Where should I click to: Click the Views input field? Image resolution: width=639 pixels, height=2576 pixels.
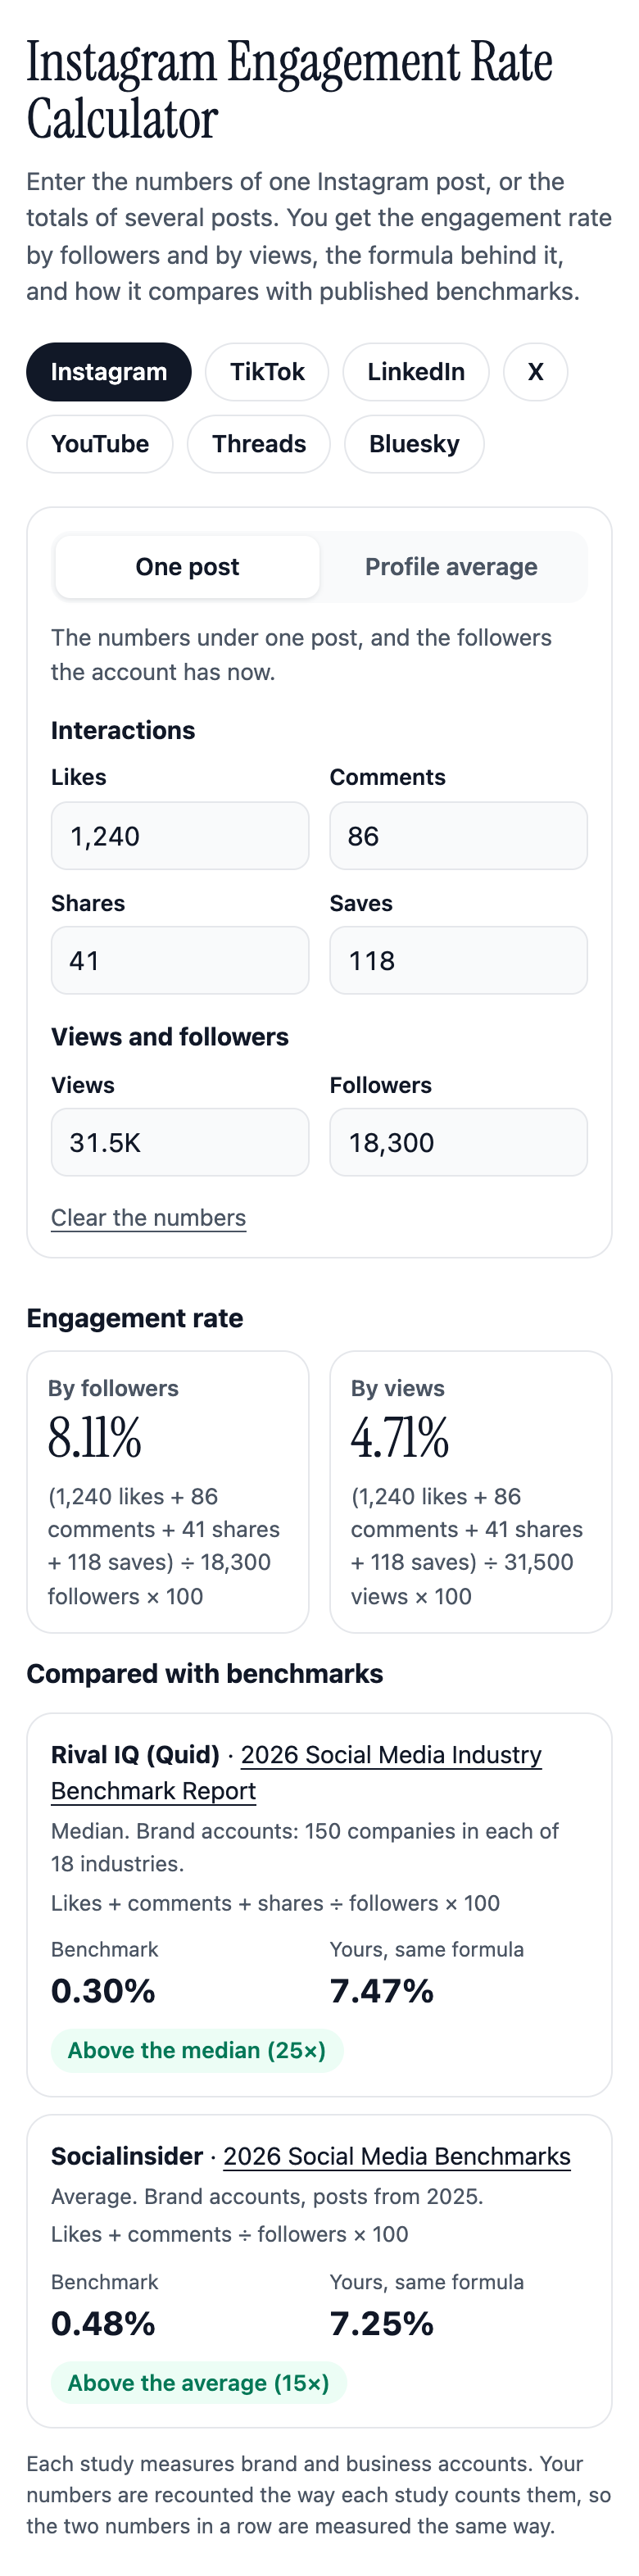point(180,1143)
